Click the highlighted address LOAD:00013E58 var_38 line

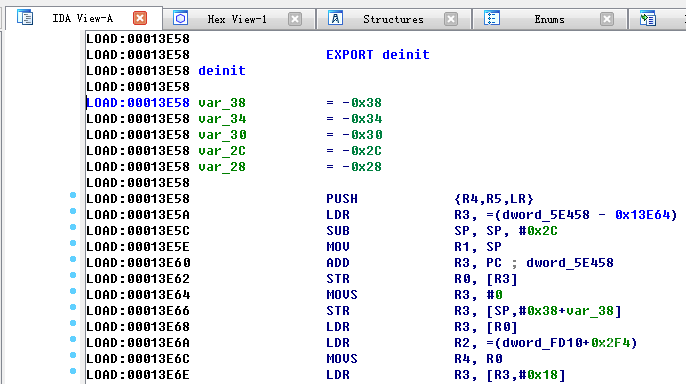pyautogui.click(x=138, y=103)
